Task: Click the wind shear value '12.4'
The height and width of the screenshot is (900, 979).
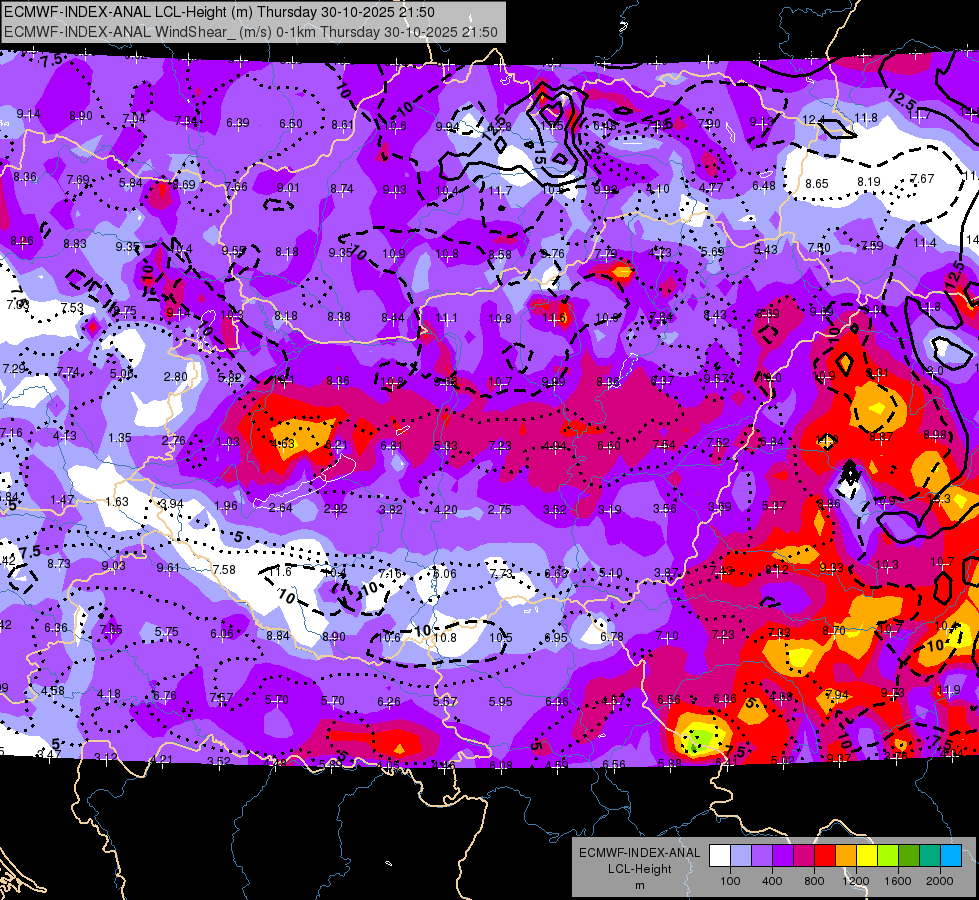Action: pyautogui.click(x=814, y=119)
